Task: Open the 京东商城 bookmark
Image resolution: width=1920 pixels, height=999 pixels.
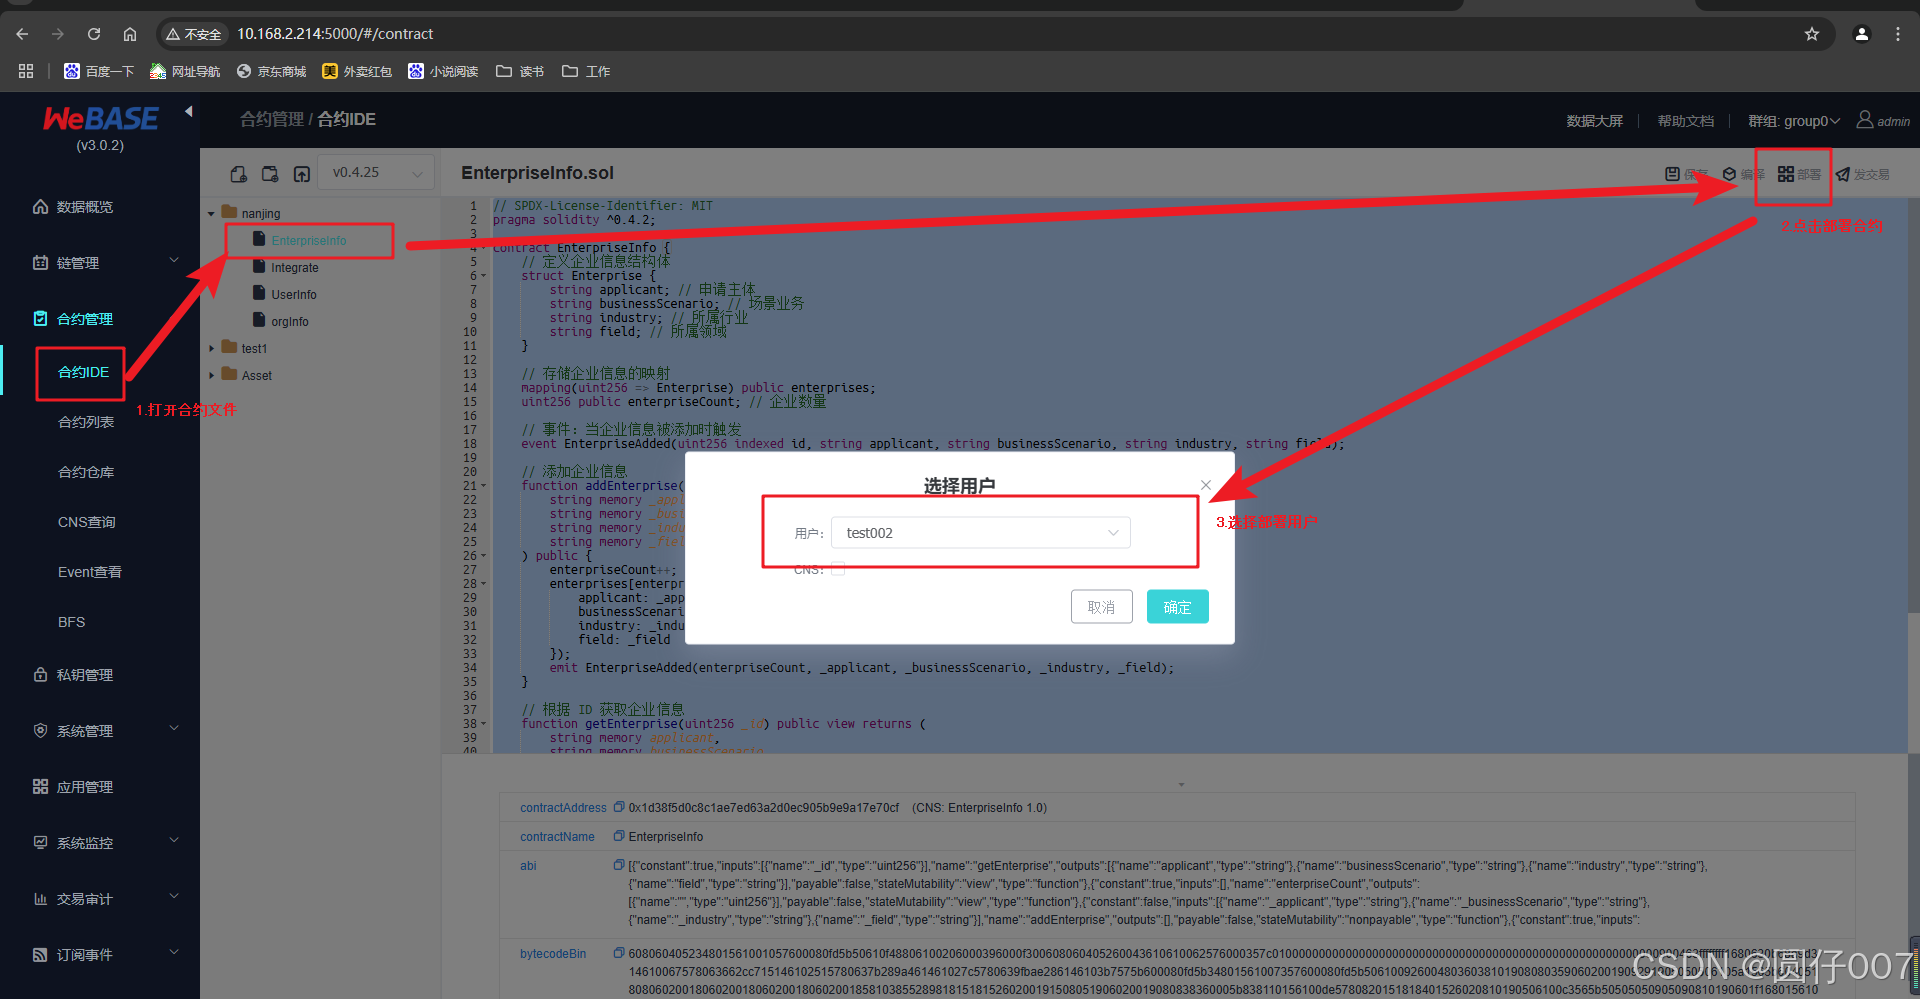Action: click(272, 71)
